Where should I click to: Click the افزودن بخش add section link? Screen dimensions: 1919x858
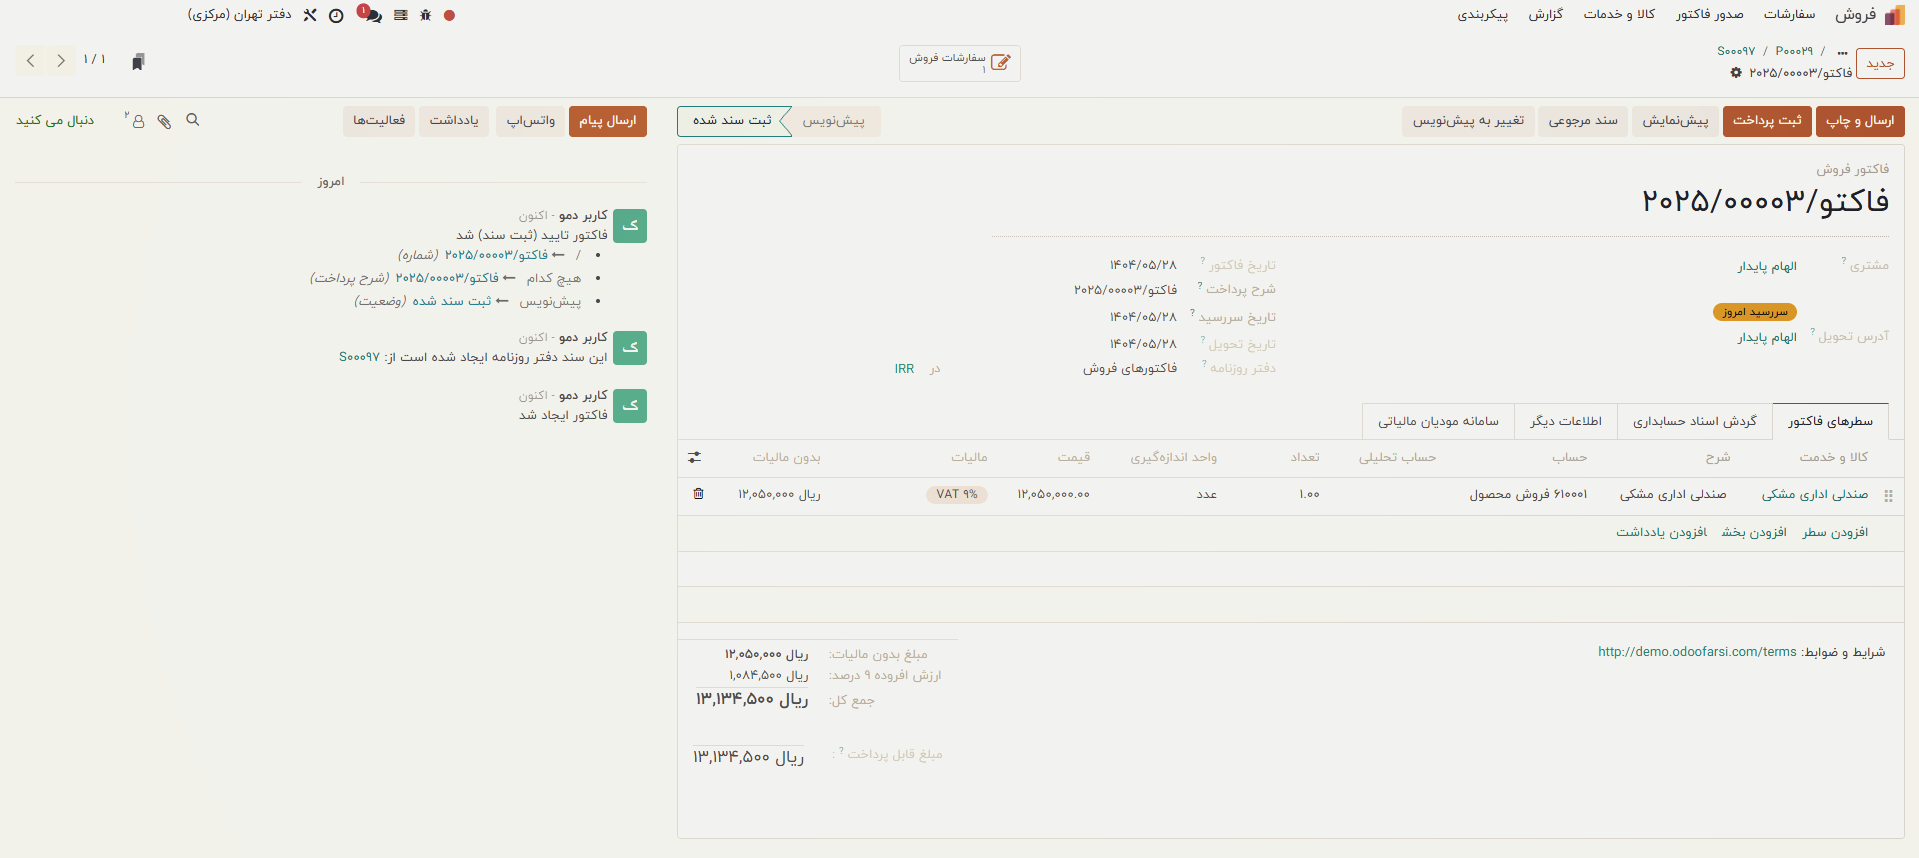(x=1754, y=533)
